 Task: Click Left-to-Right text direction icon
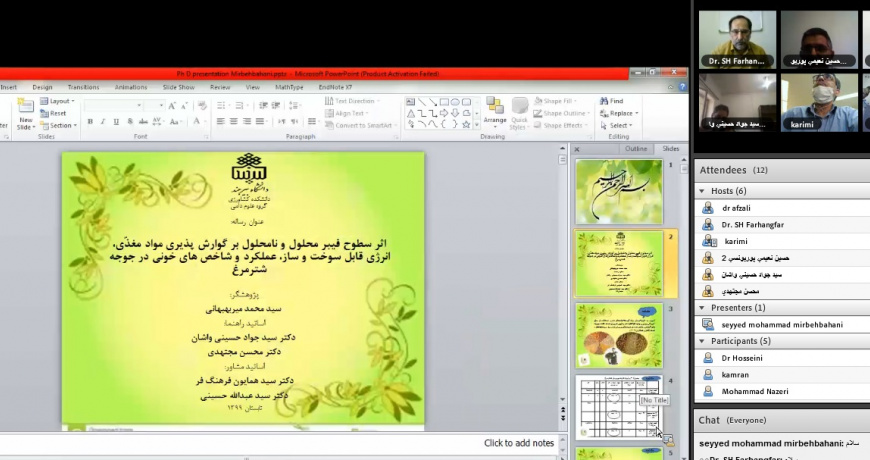pos(282,122)
